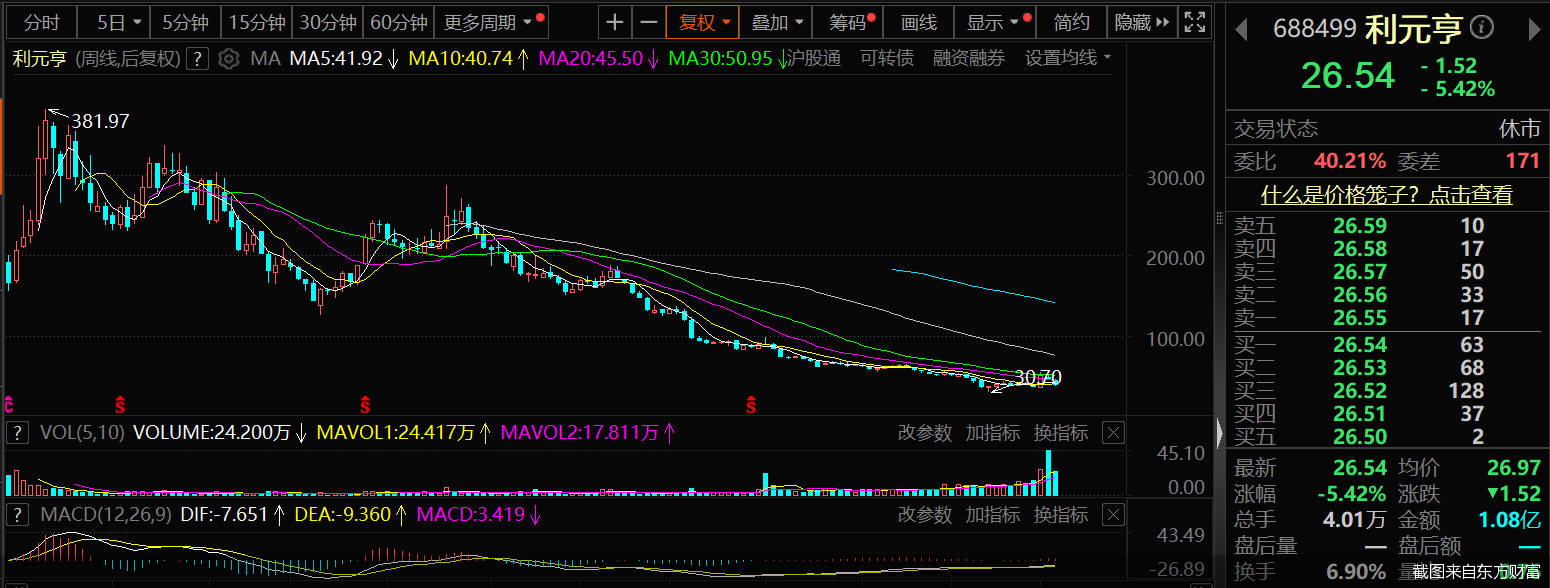Expand 更多周期 more periods menu
Image resolution: width=1550 pixels, height=588 pixels.
489,22
